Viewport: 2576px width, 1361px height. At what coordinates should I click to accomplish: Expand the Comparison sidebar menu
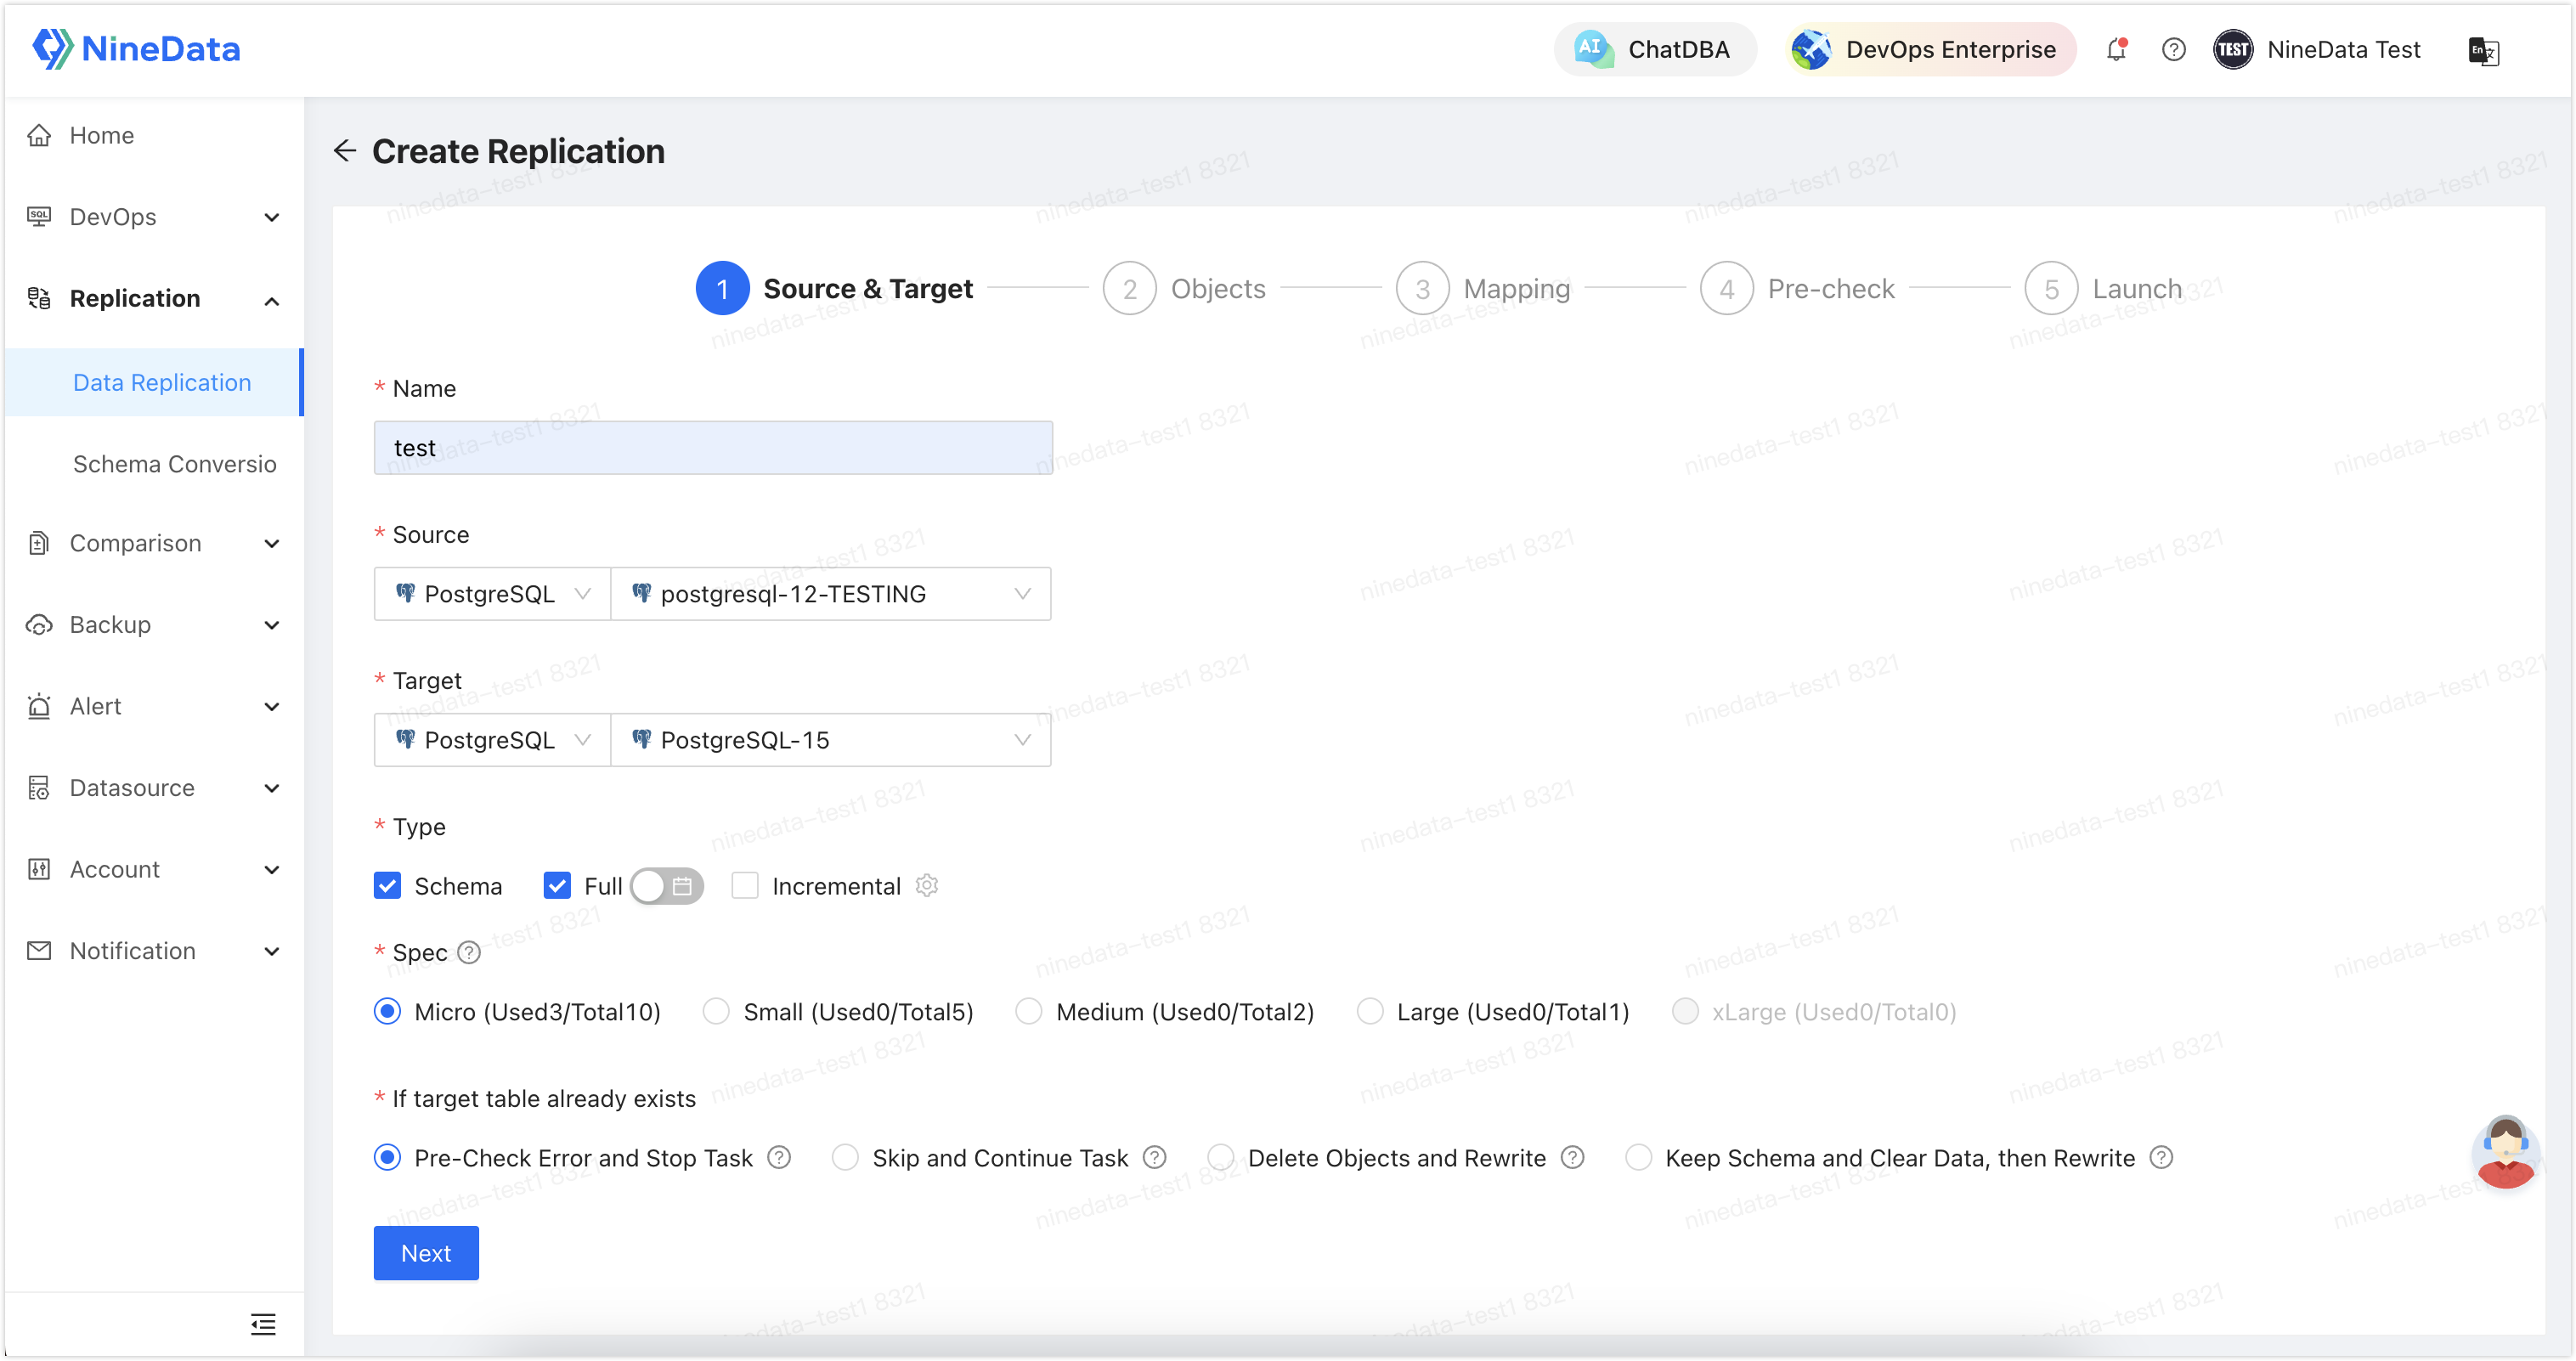[x=153, y=543]
